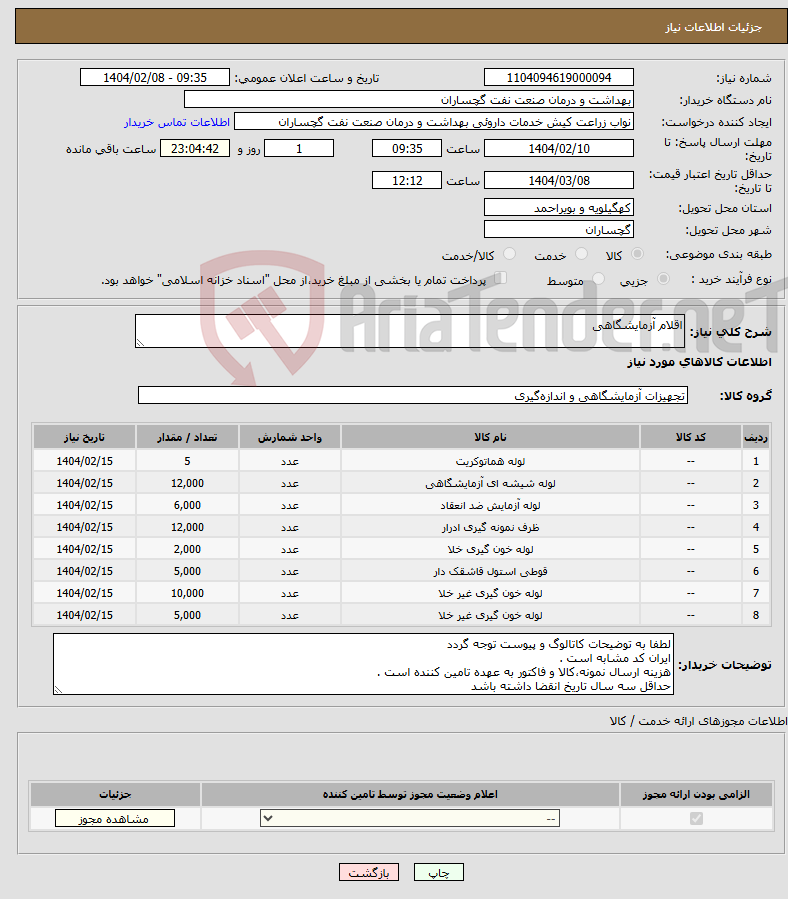Select the متوسط purchase type radio
The image size is (788, 899).
(x=598, y=279)
